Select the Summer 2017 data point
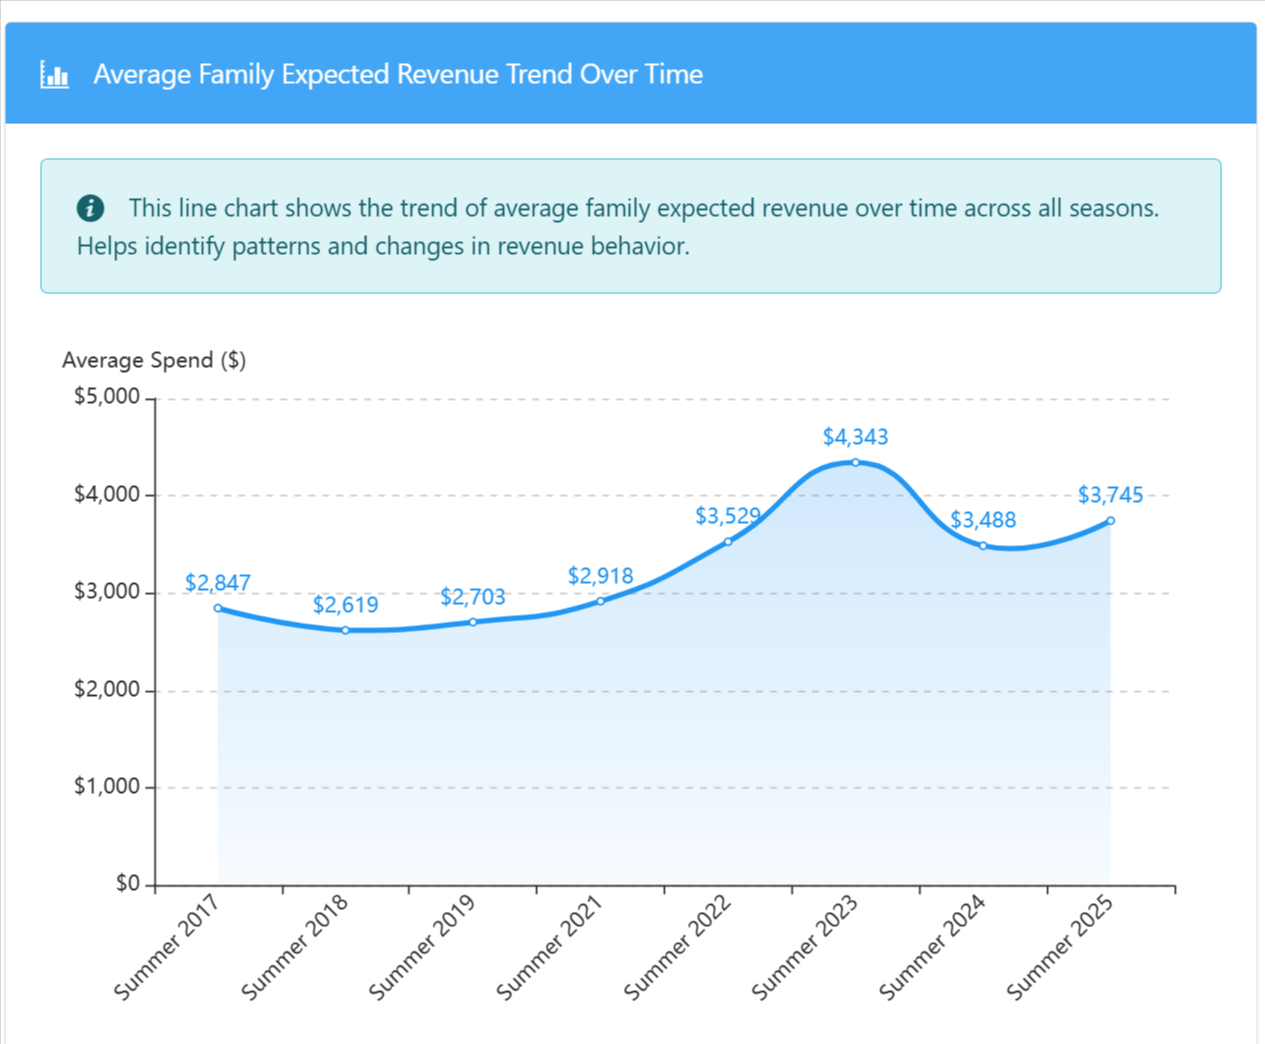The width and height of the screenshot is (1265, 1044). tap(217, 607)
